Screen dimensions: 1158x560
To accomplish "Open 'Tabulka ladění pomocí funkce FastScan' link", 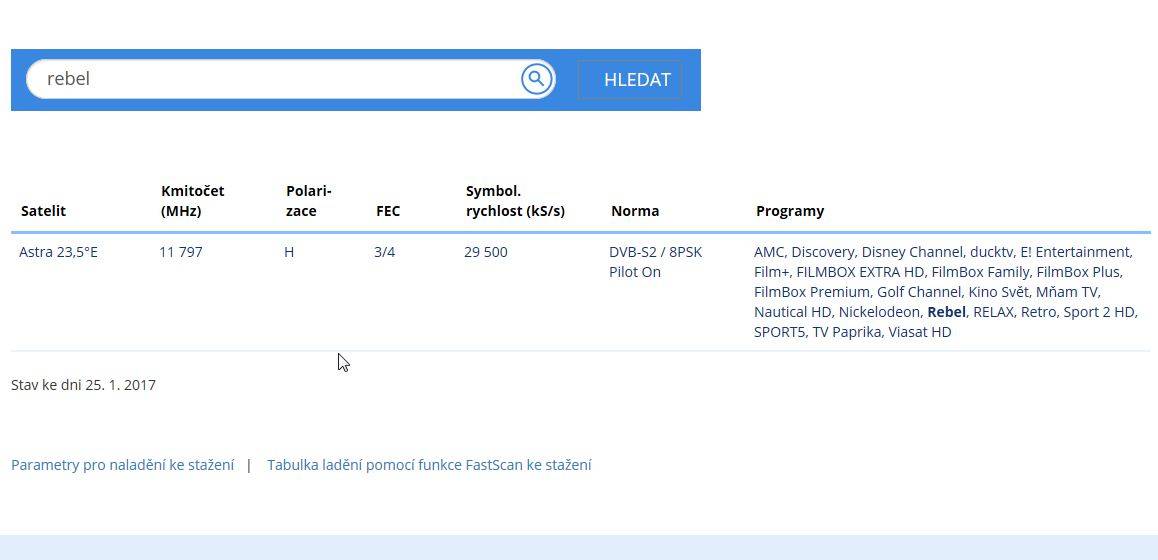I will [429, 465].
